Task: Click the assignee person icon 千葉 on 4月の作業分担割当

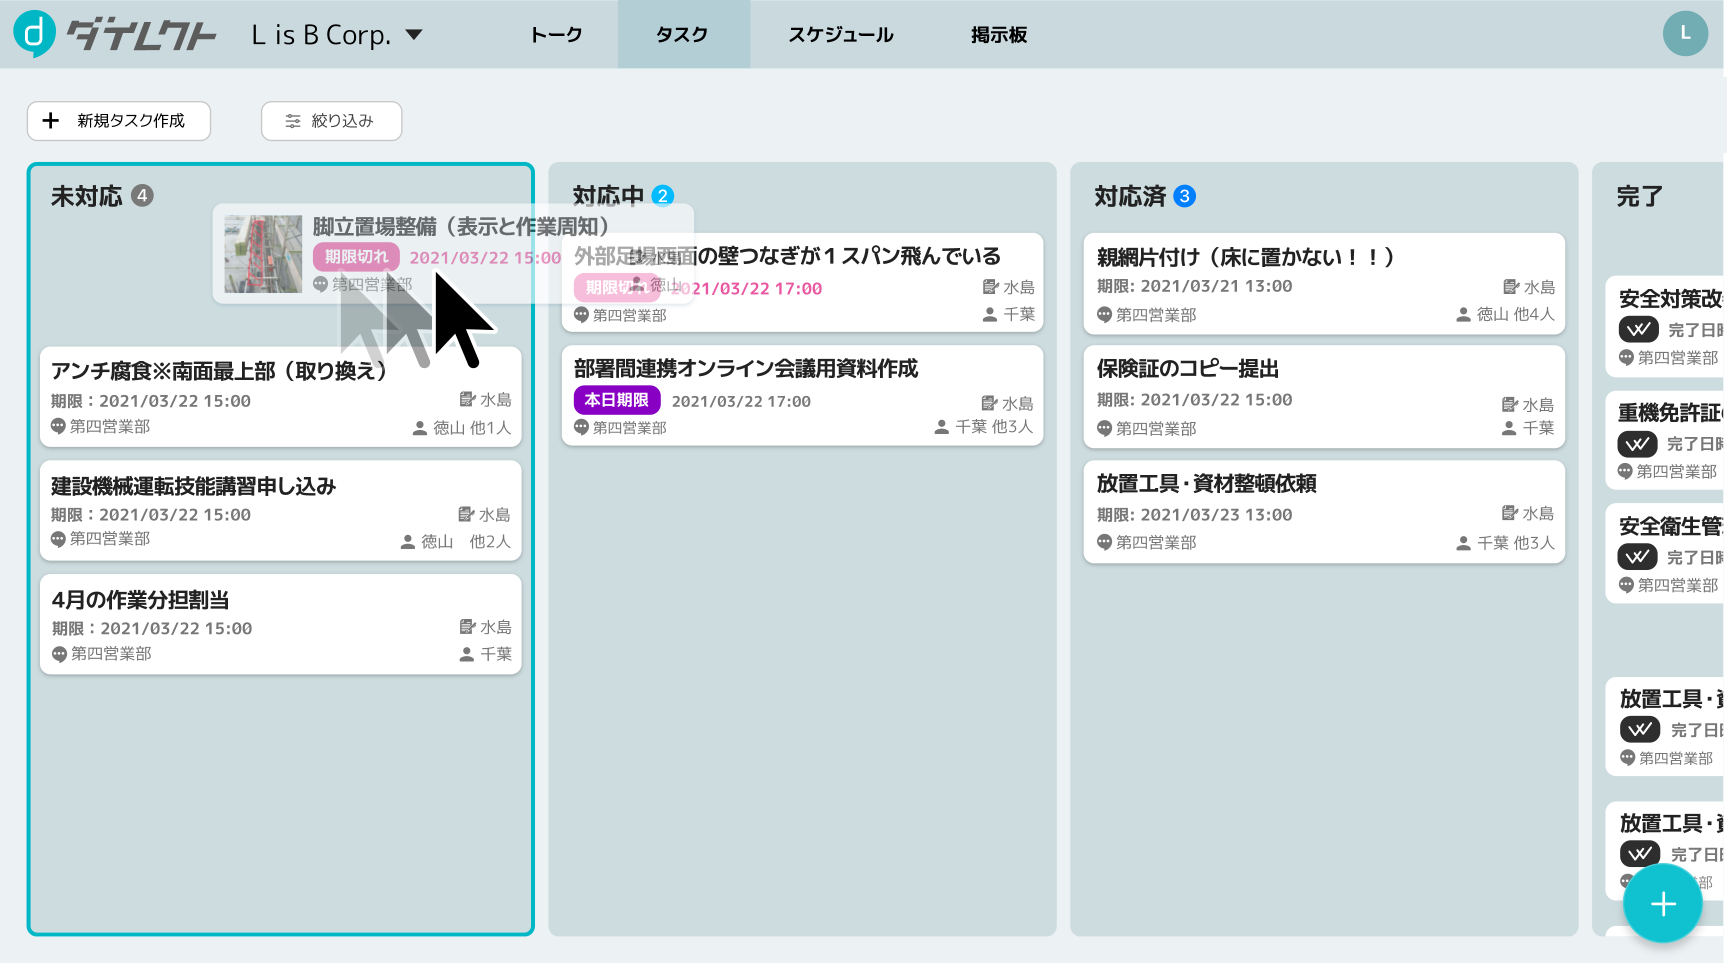Action: tap(466, 654)
